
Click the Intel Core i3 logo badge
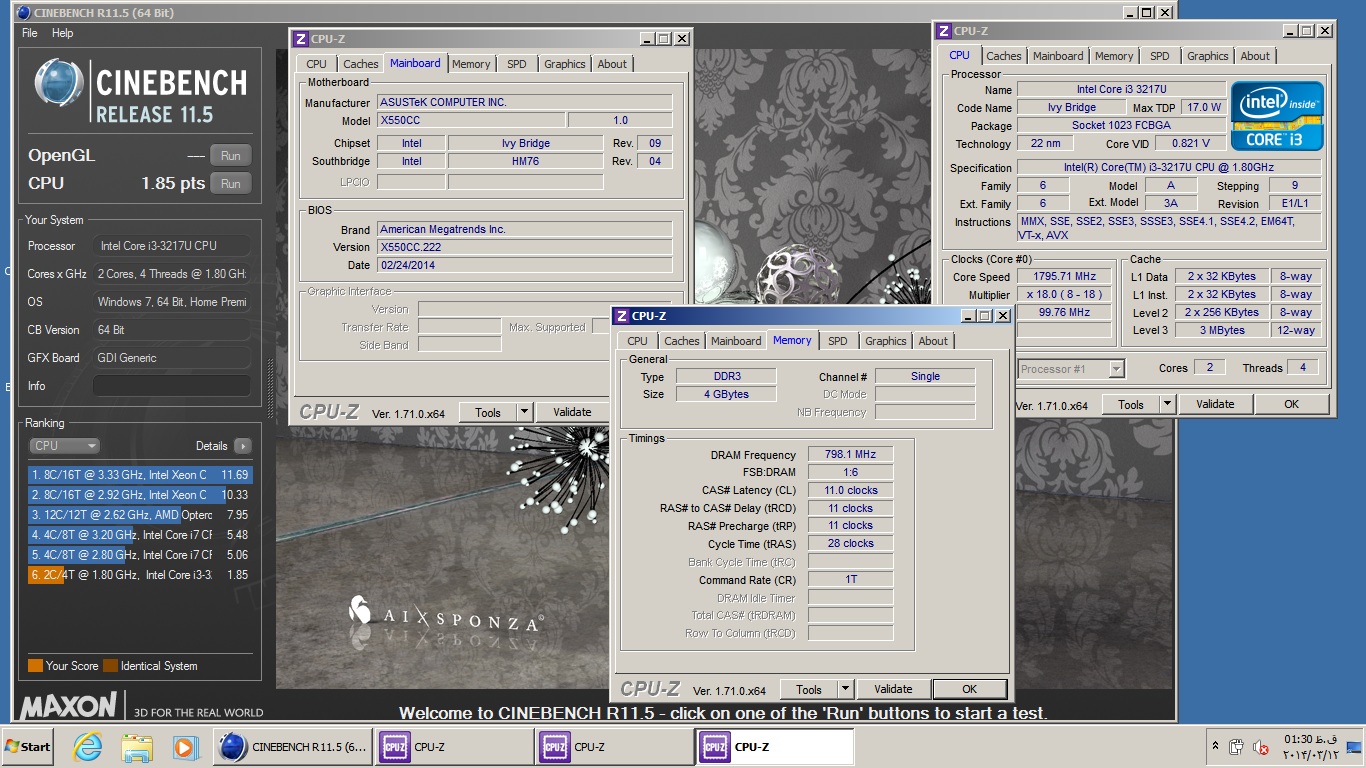[1277, 115]
